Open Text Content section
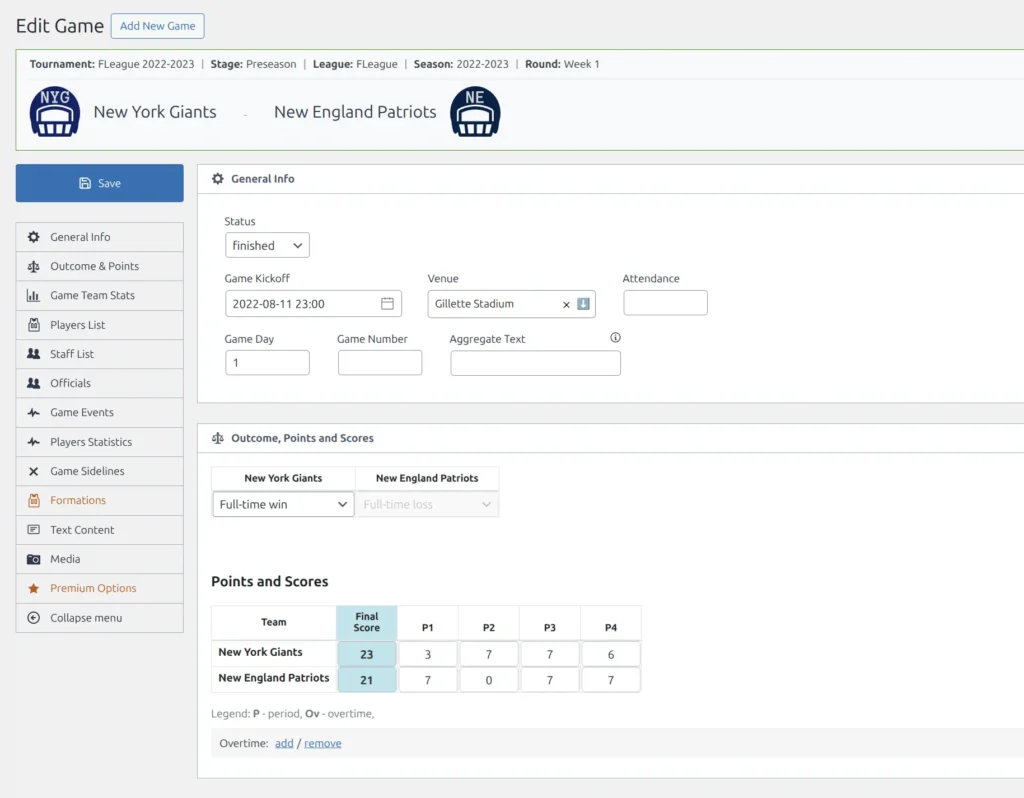1024x798 pixels. point(99,530)
